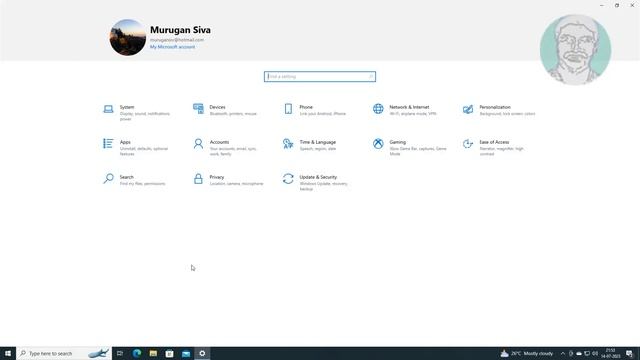Open Task View from the taskbar

coord(120,353)
